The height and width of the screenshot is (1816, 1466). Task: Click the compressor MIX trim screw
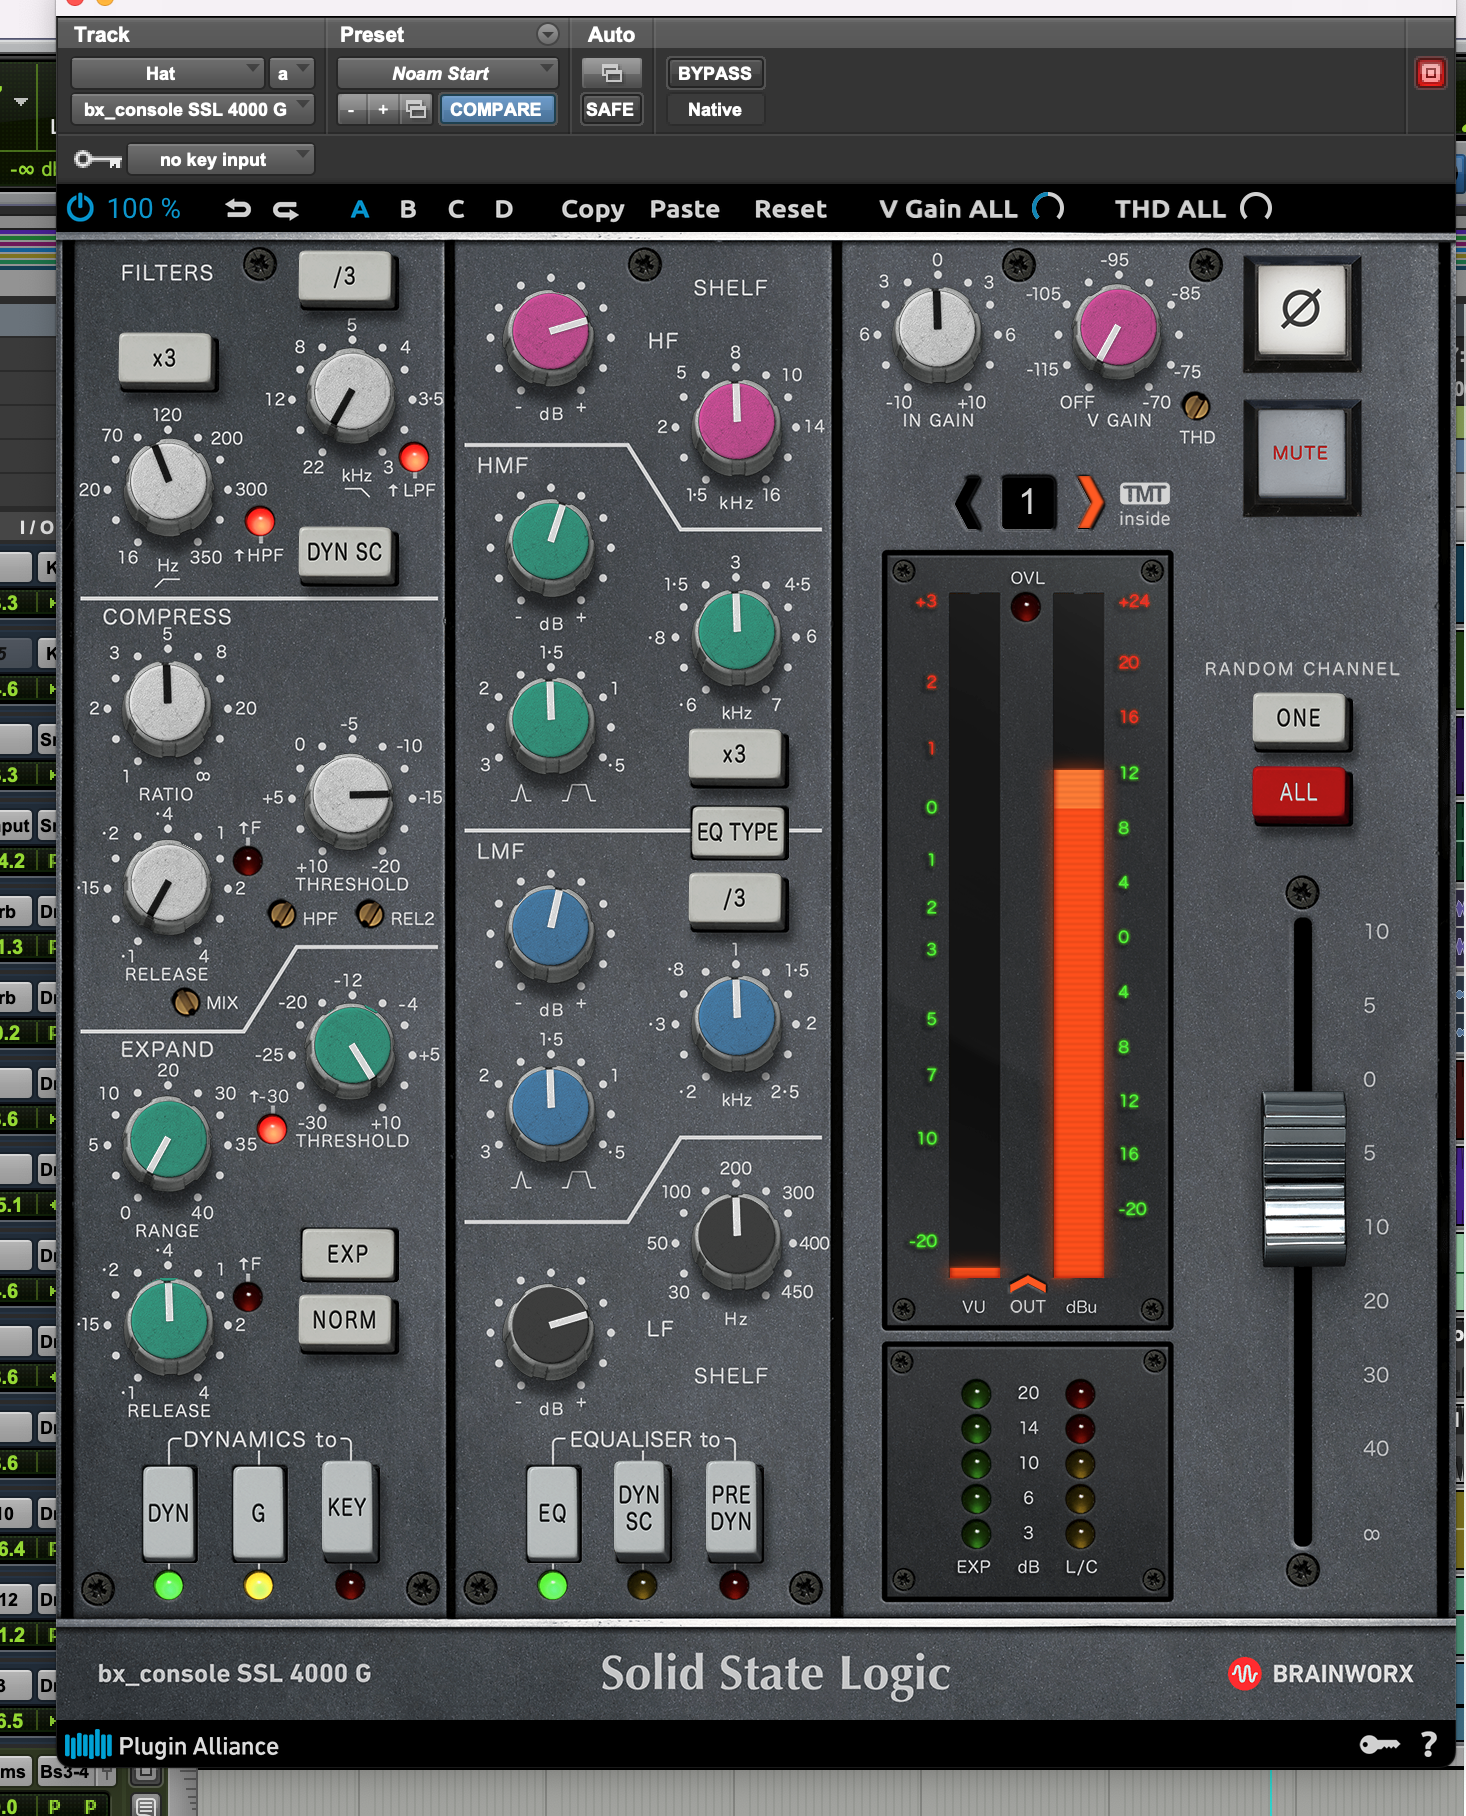tap(186, 1001)
